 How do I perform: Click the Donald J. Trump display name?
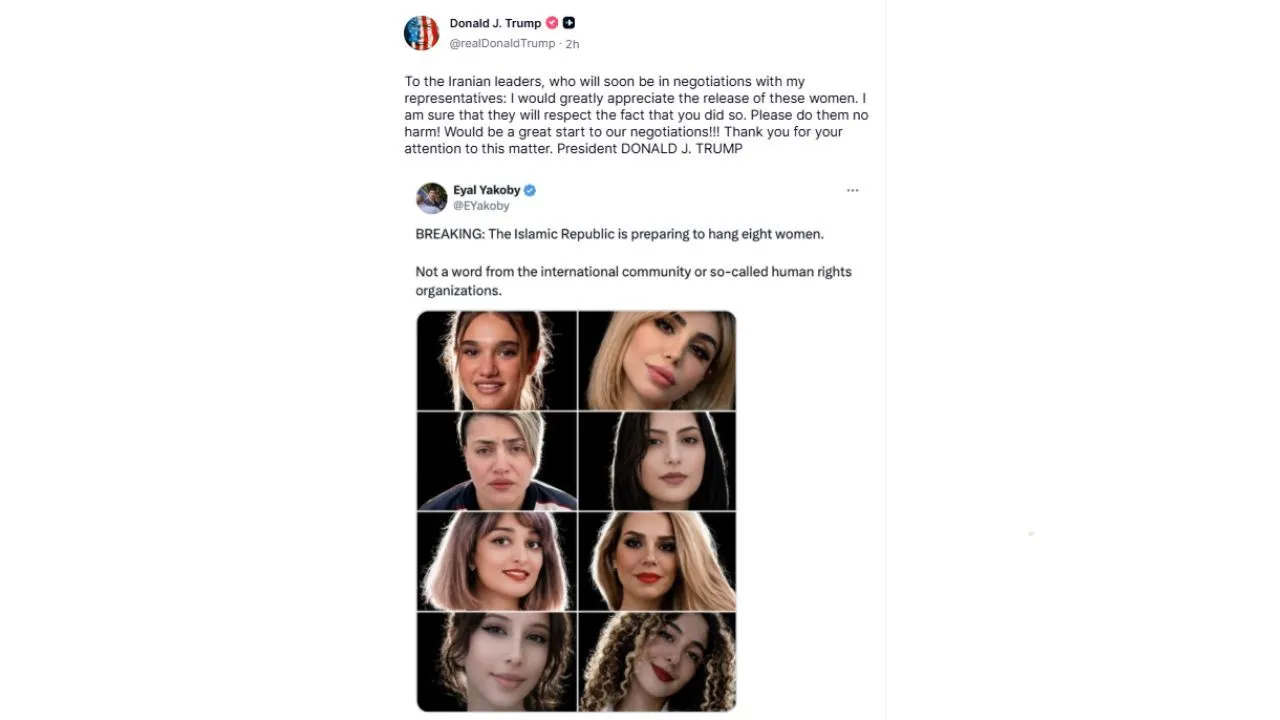[495, 23]
